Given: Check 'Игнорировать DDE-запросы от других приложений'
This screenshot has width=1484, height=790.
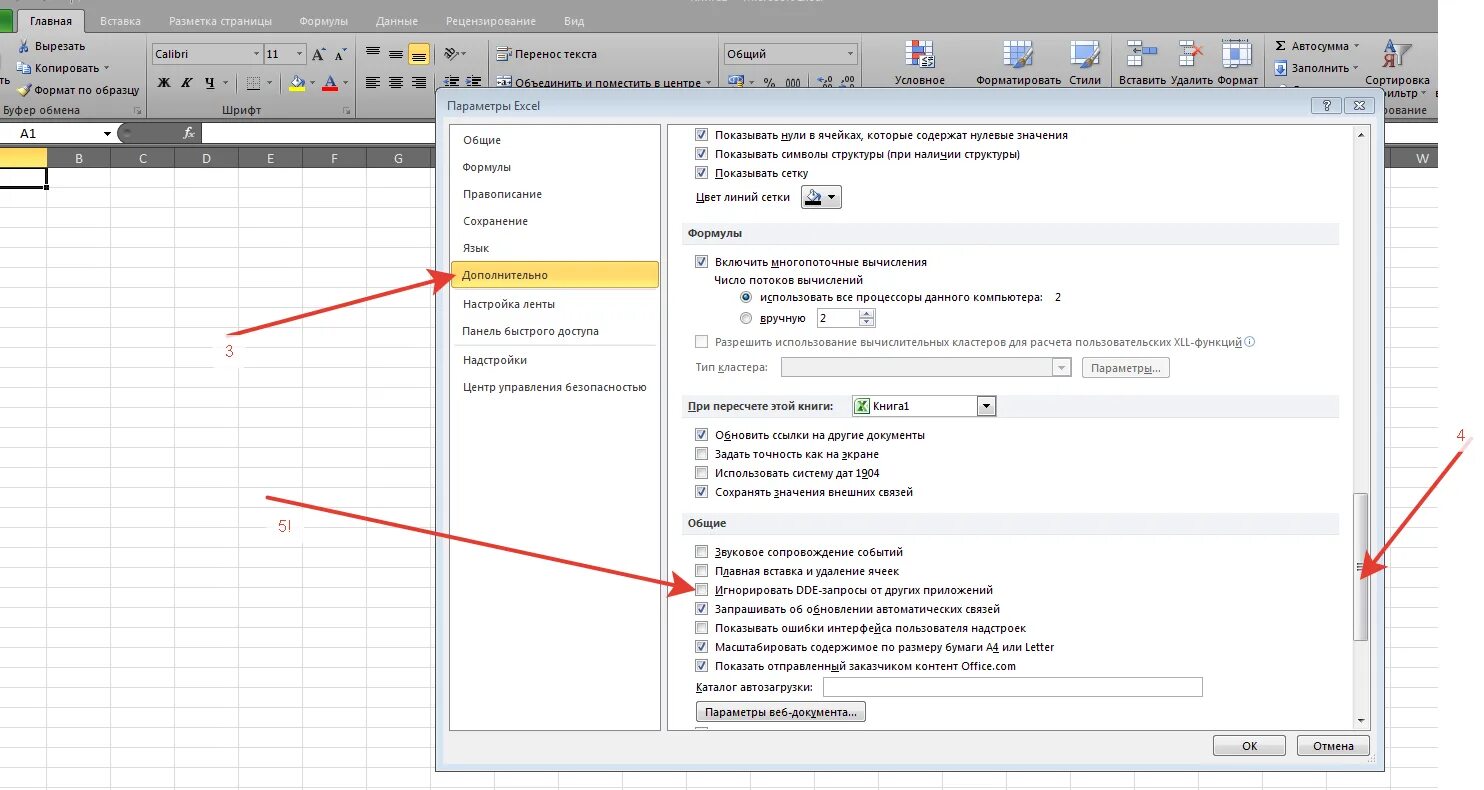Looking at the screenshot, I should [x=700, y=590].
